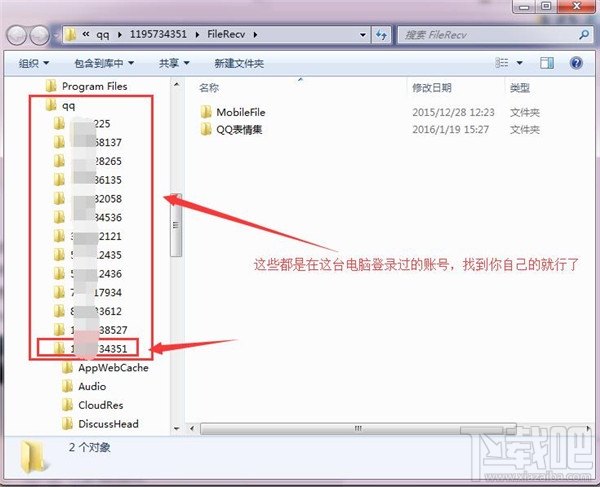Click the tree pane up arrow
The image size is (600, 487).
(176, 84)
